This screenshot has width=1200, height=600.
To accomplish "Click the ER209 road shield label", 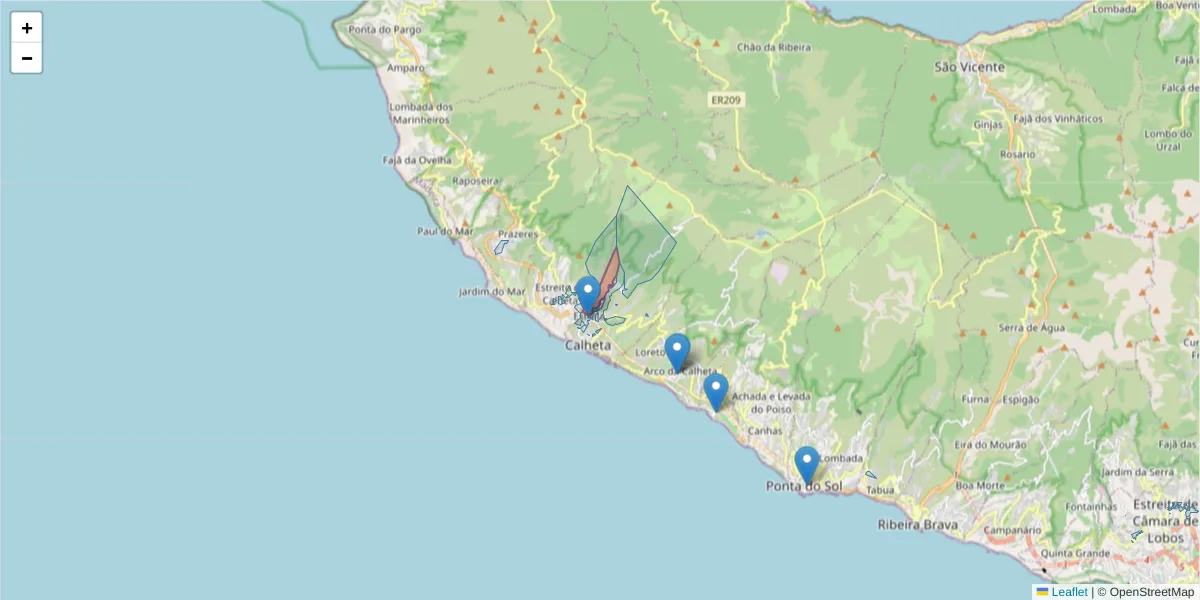I will pyautogui.click(x=726, y=100).
